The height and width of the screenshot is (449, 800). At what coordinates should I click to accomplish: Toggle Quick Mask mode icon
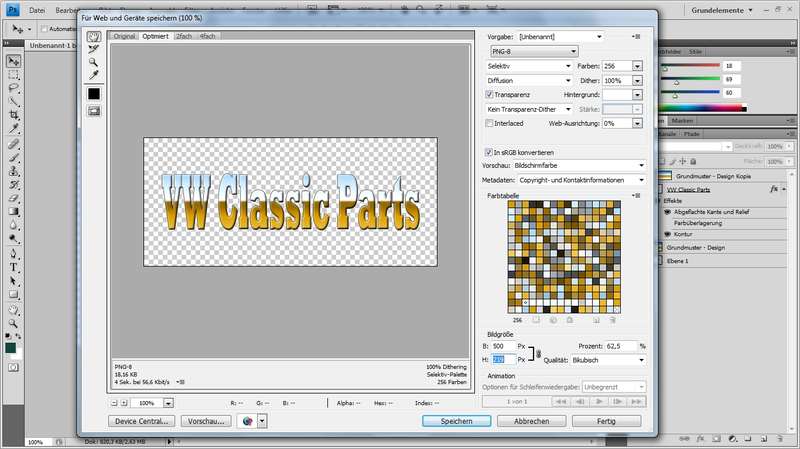(13, 367)
